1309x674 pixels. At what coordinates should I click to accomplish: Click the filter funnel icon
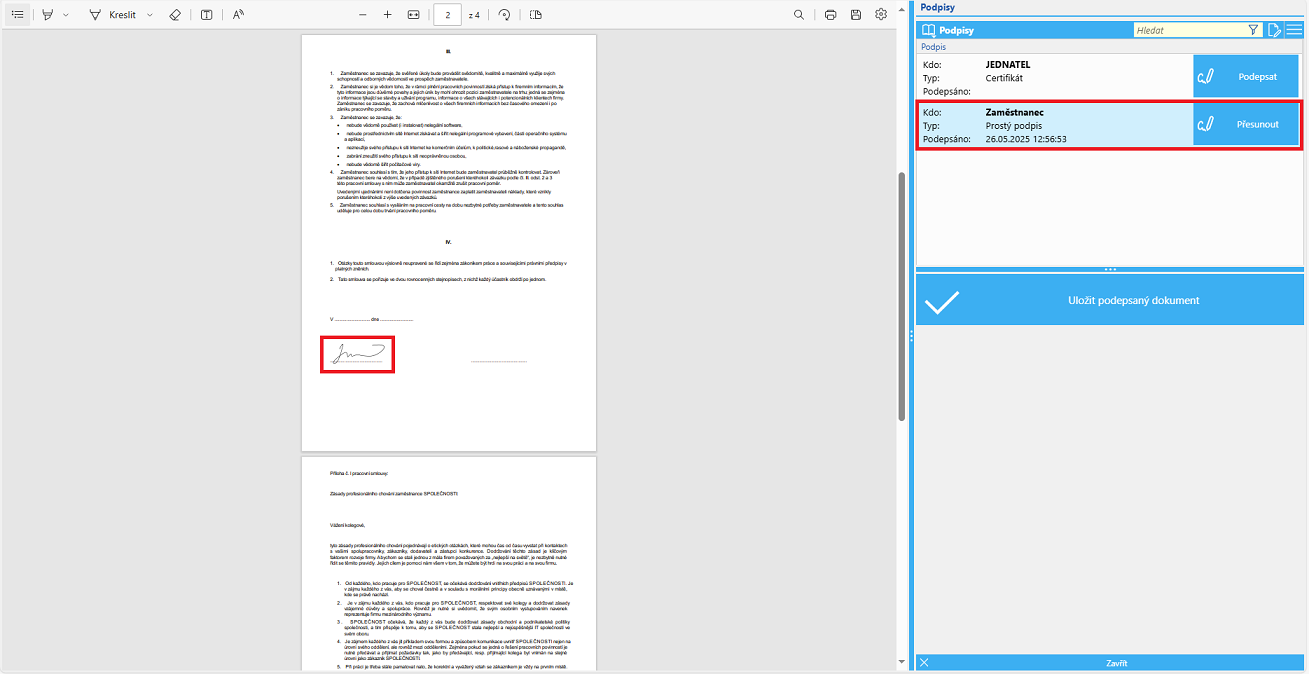1254,30
